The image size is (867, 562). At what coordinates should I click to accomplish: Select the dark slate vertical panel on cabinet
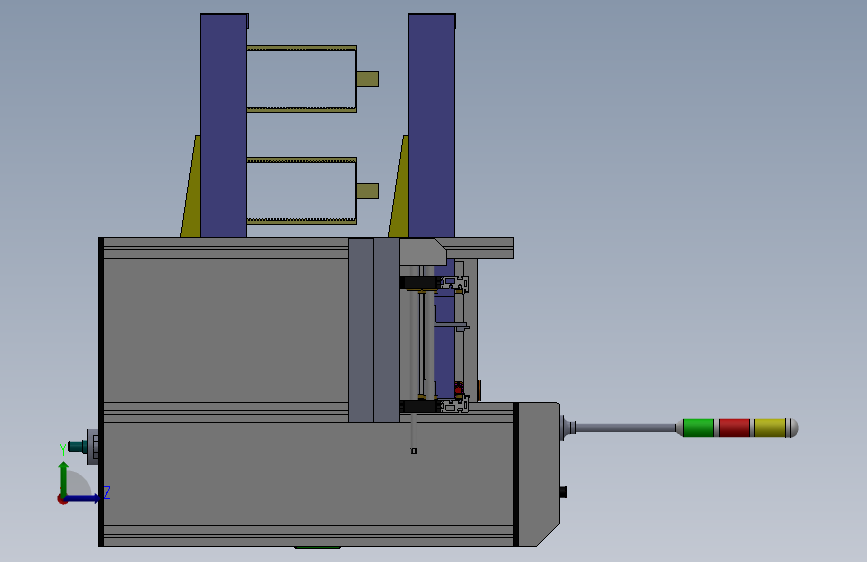pos(374,330)
